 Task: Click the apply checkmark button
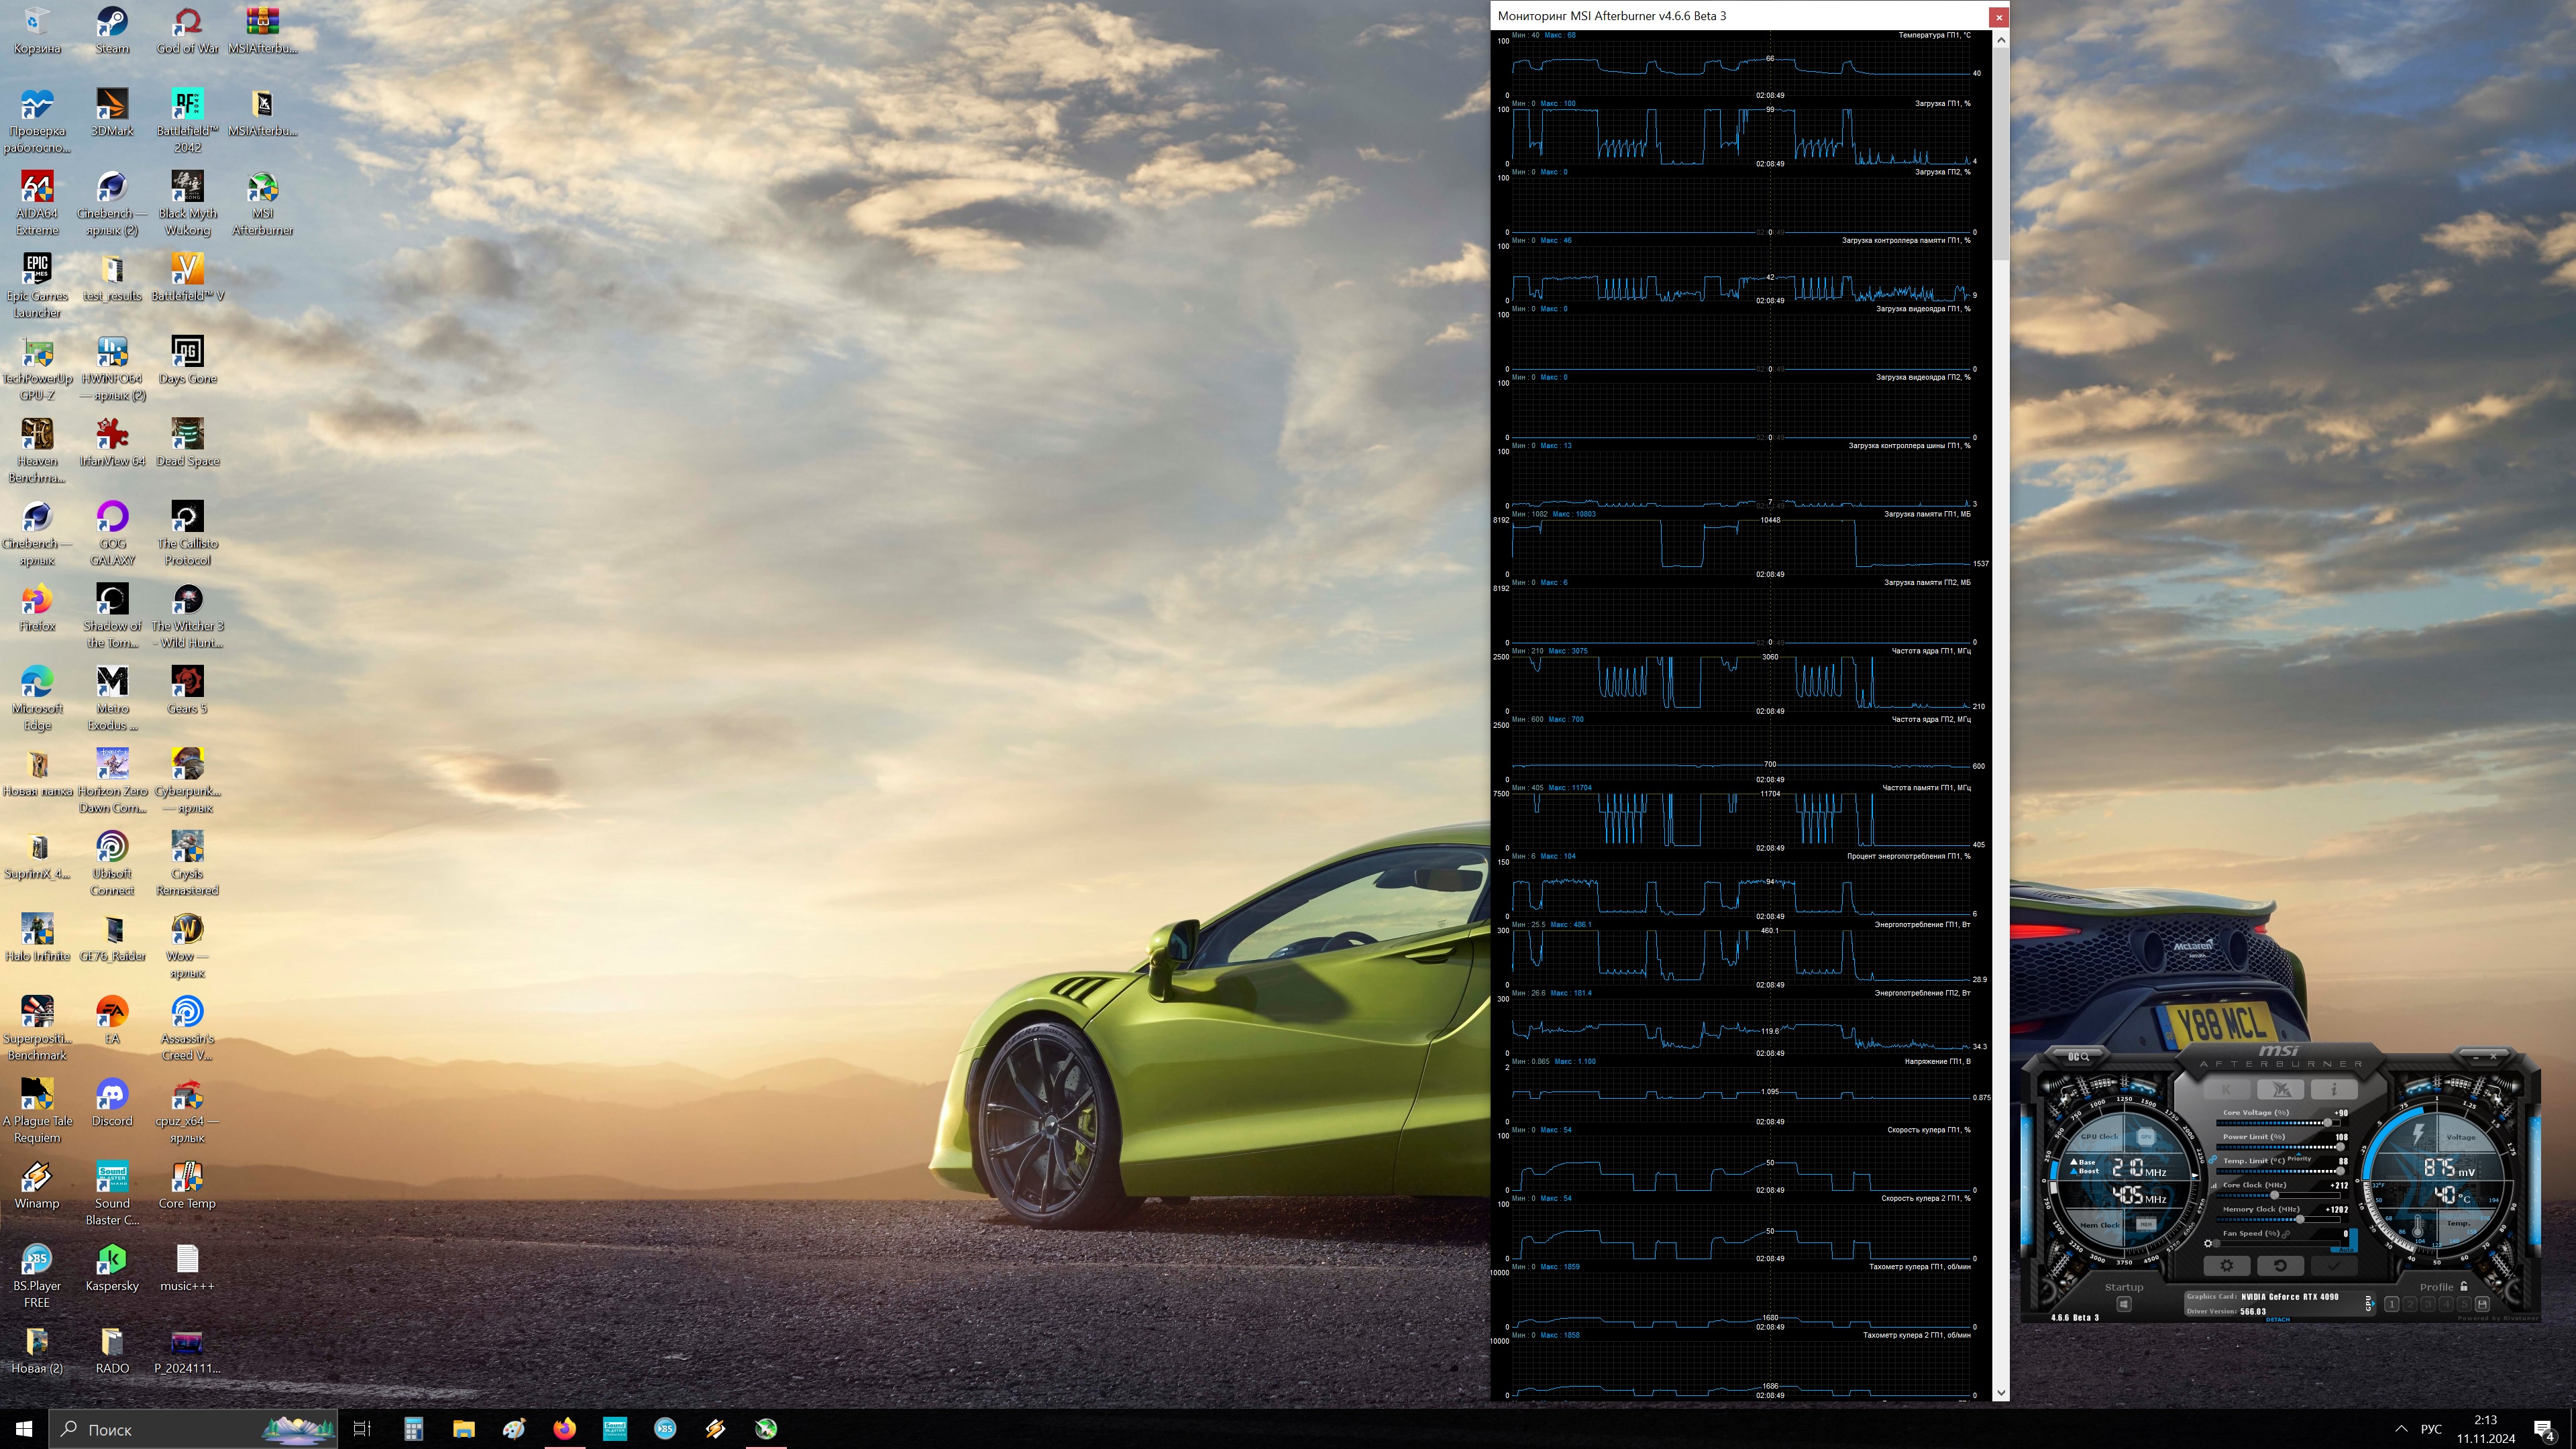point(2334,1265)
